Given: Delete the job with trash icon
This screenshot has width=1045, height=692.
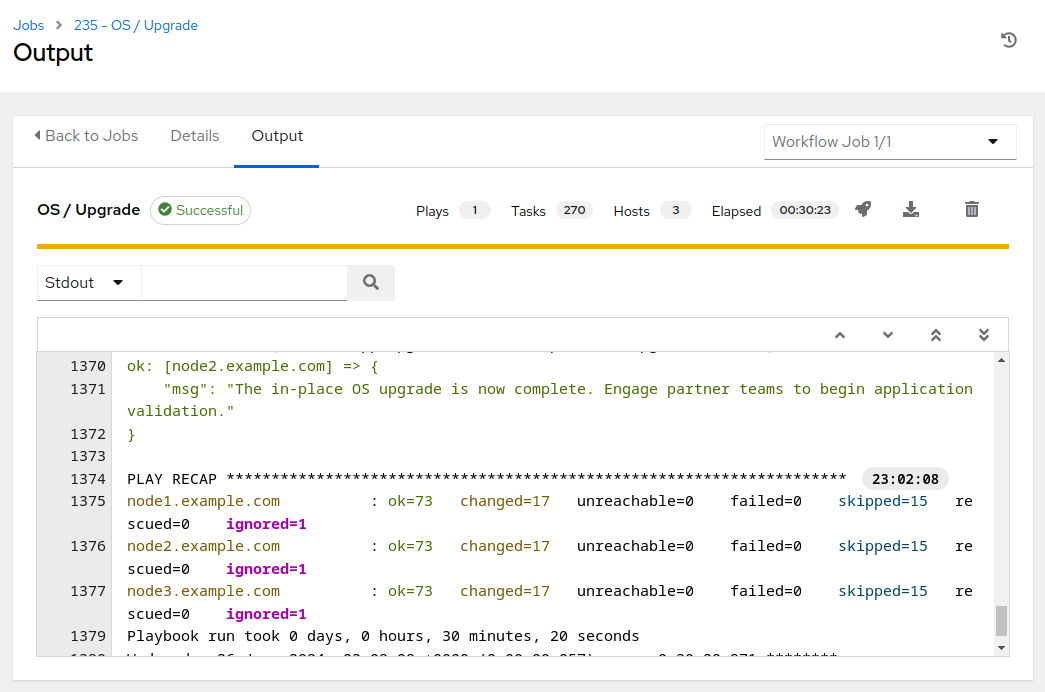Looking at the screenshot, I should coord(972,209).
